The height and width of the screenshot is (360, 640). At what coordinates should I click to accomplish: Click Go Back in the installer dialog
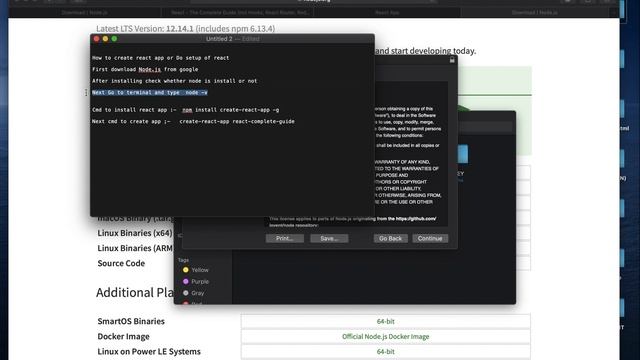coord(390,238)
